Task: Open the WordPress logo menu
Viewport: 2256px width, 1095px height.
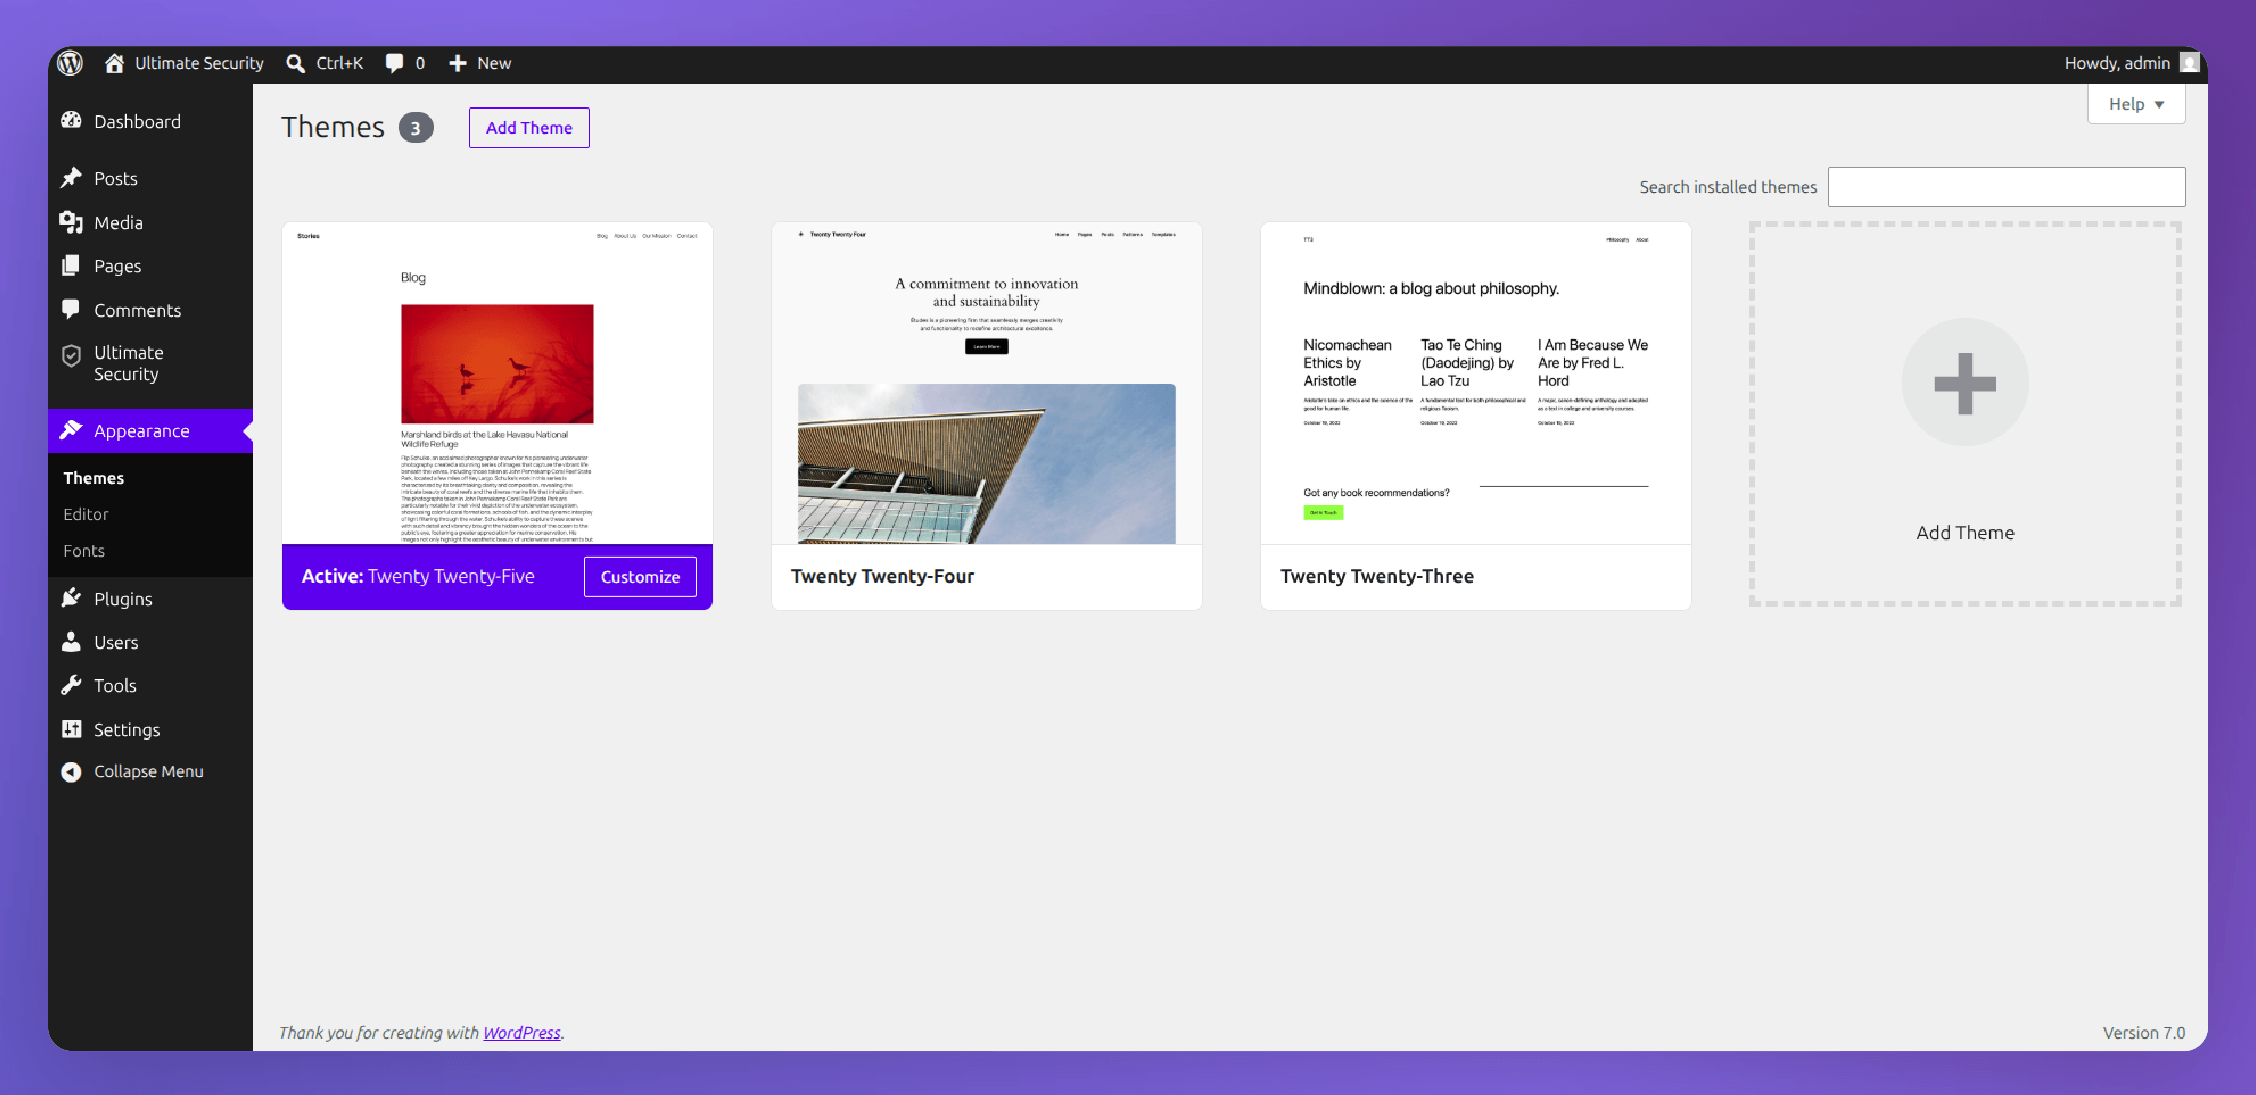Action: [70, 63]
